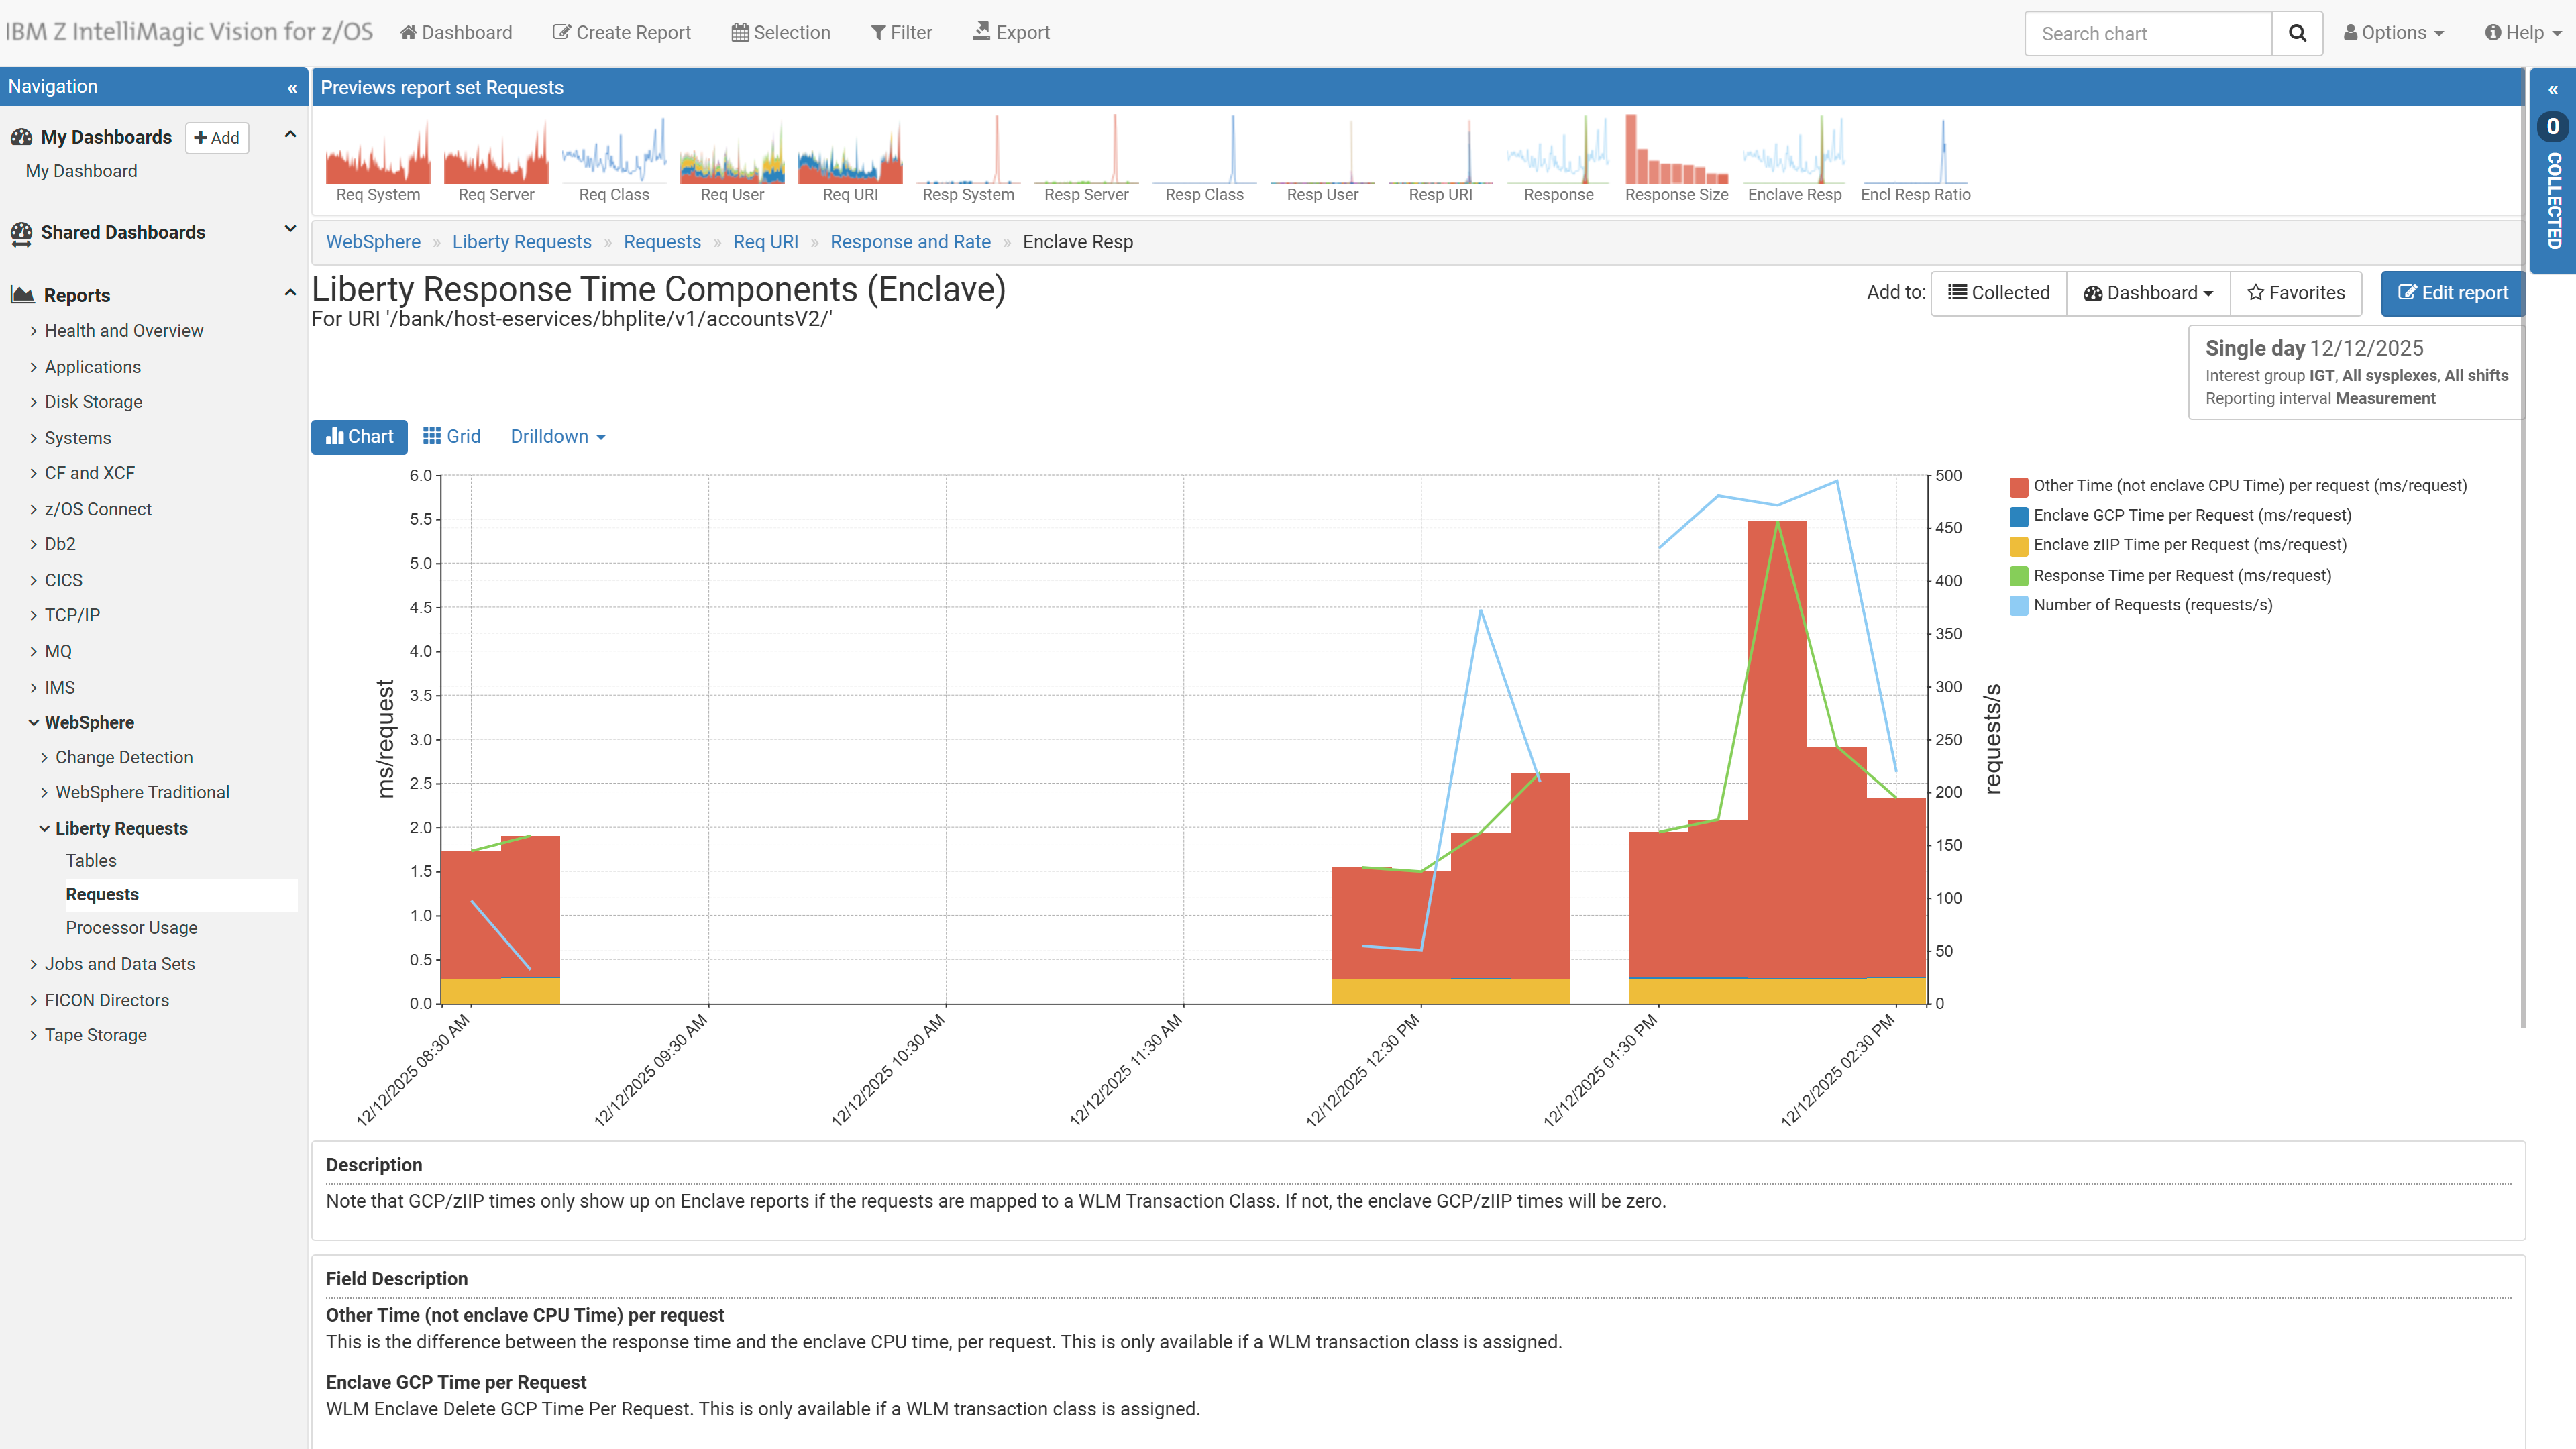Collapse the Navigation panel with double chevron
Image resolution: width=2576 pixels, height=1449 pixels.
click(292, 87)
